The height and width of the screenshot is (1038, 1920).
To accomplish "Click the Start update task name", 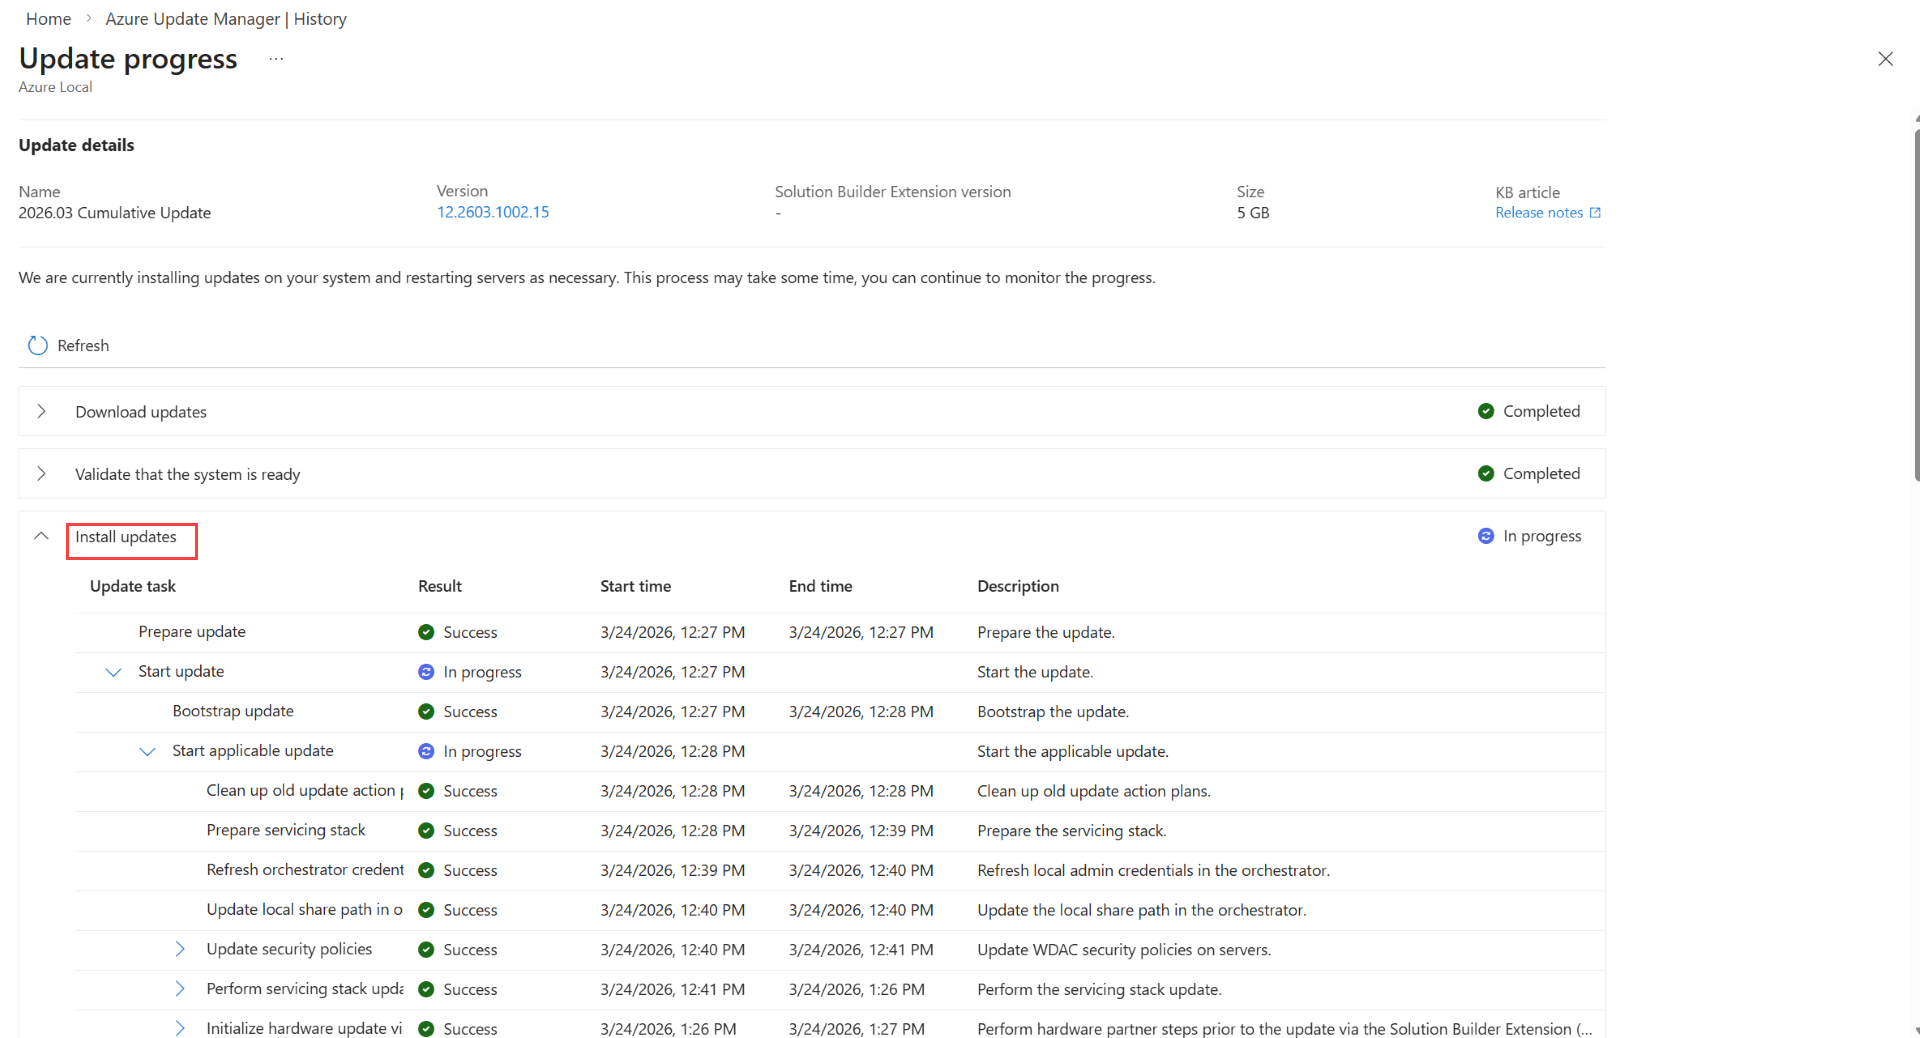I will (181, 672).
